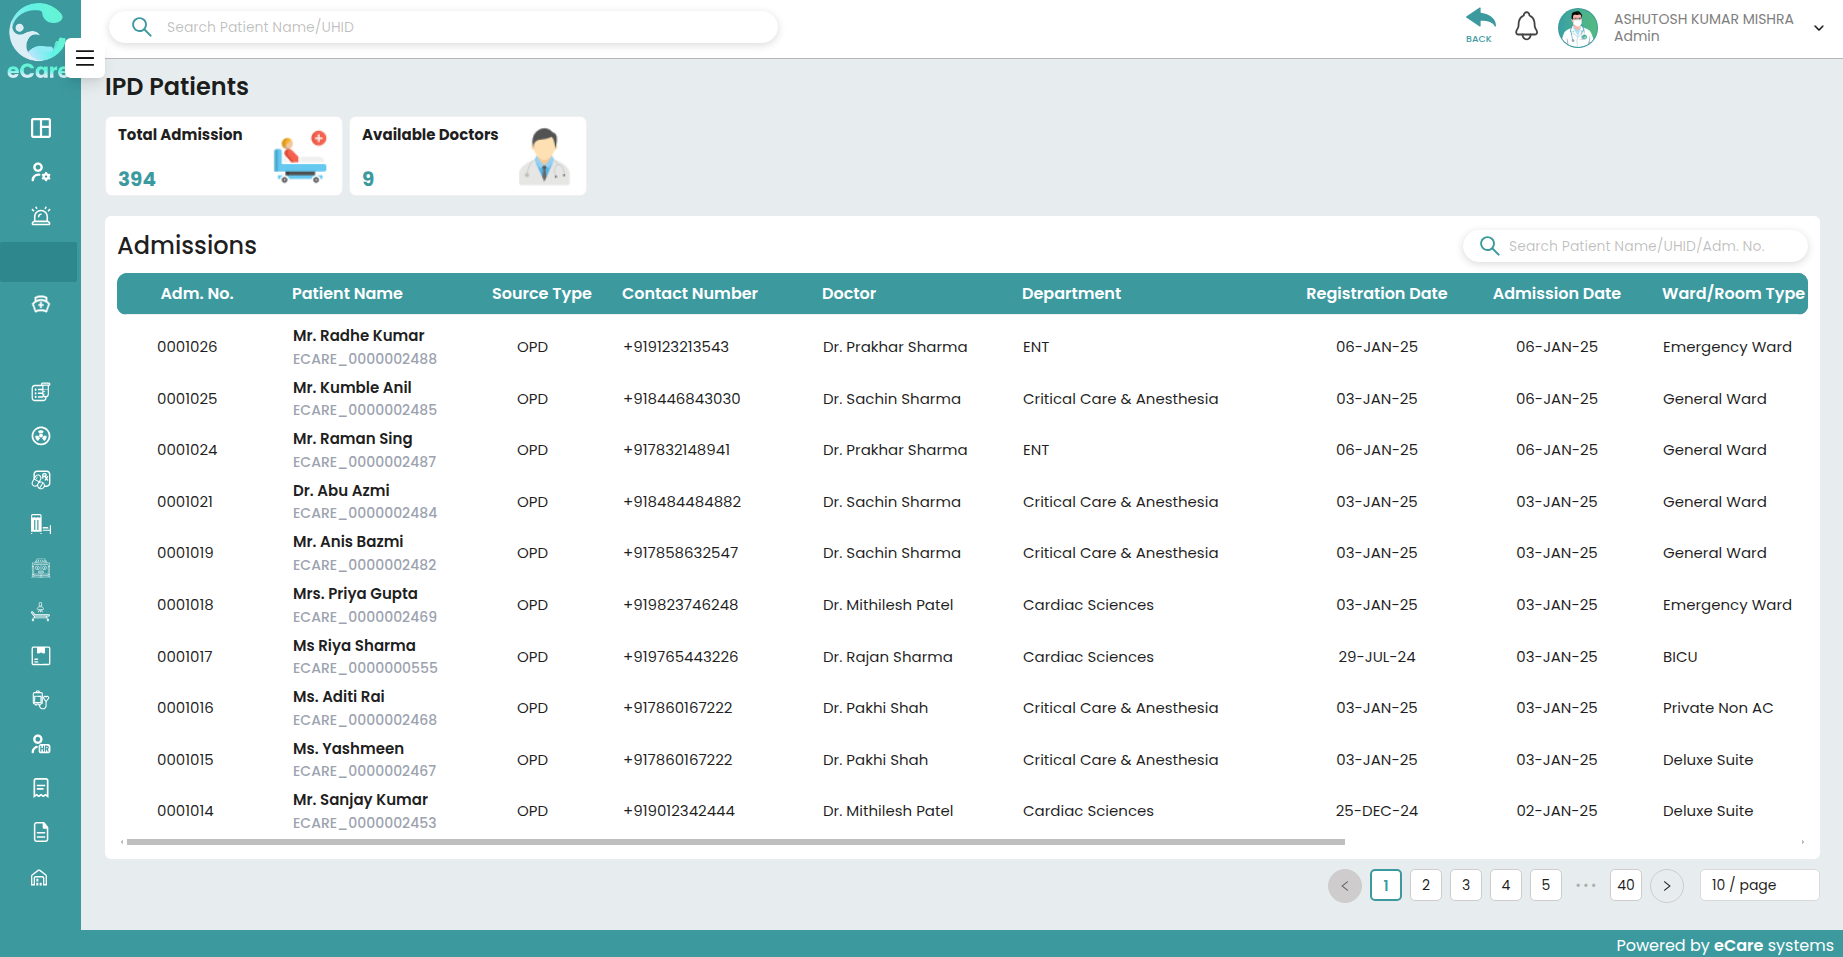
Task: Toggle the hamburger sidebar menu
Action: [x=85, y=58]
